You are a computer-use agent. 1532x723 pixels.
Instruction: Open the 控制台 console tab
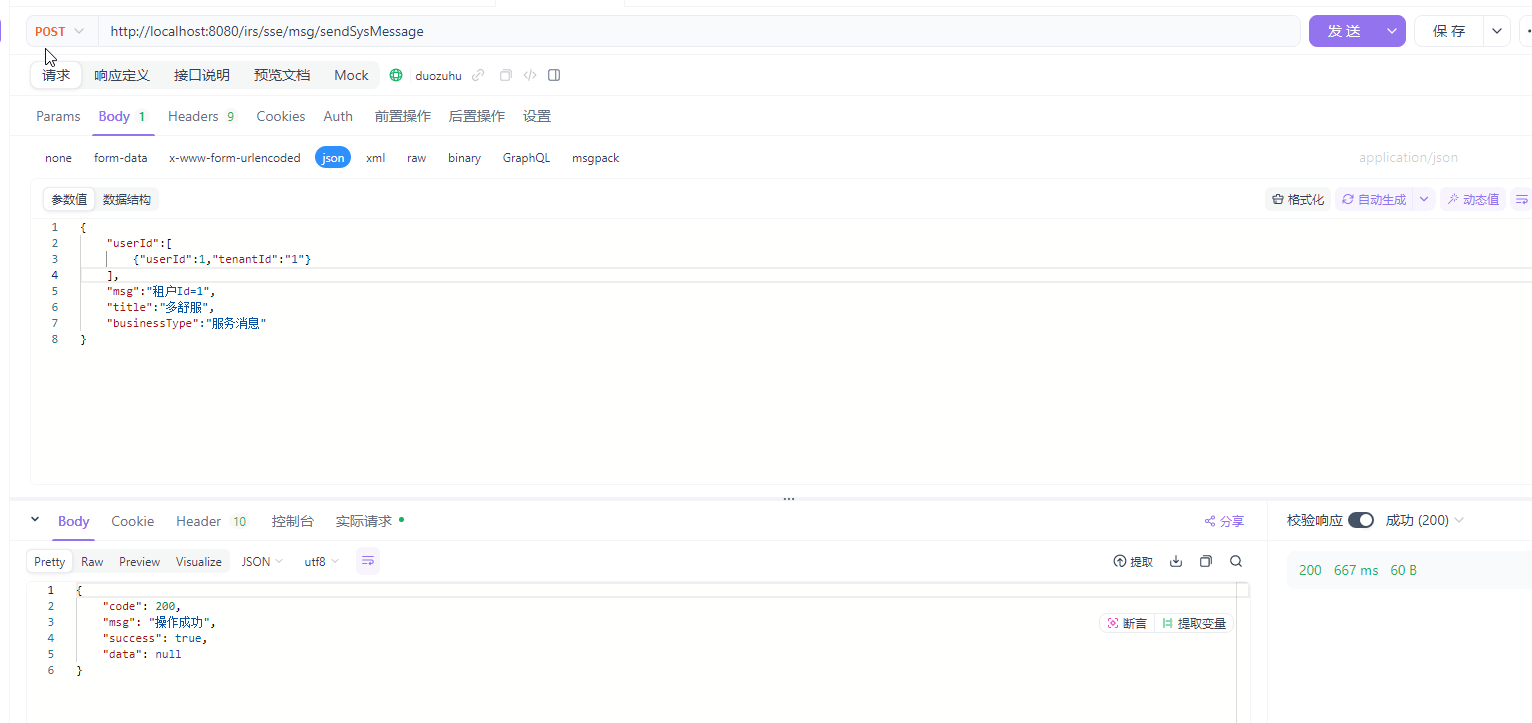click(x=293, y=521)
